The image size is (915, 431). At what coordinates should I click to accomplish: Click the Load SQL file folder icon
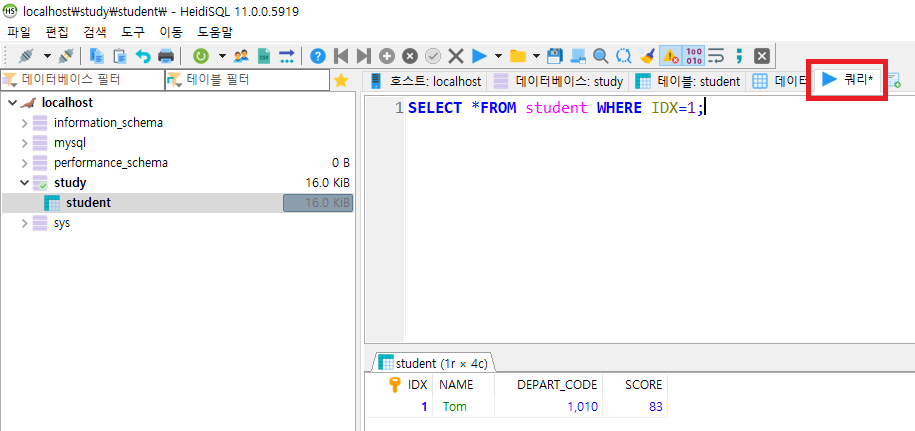(x=518, y=56)
